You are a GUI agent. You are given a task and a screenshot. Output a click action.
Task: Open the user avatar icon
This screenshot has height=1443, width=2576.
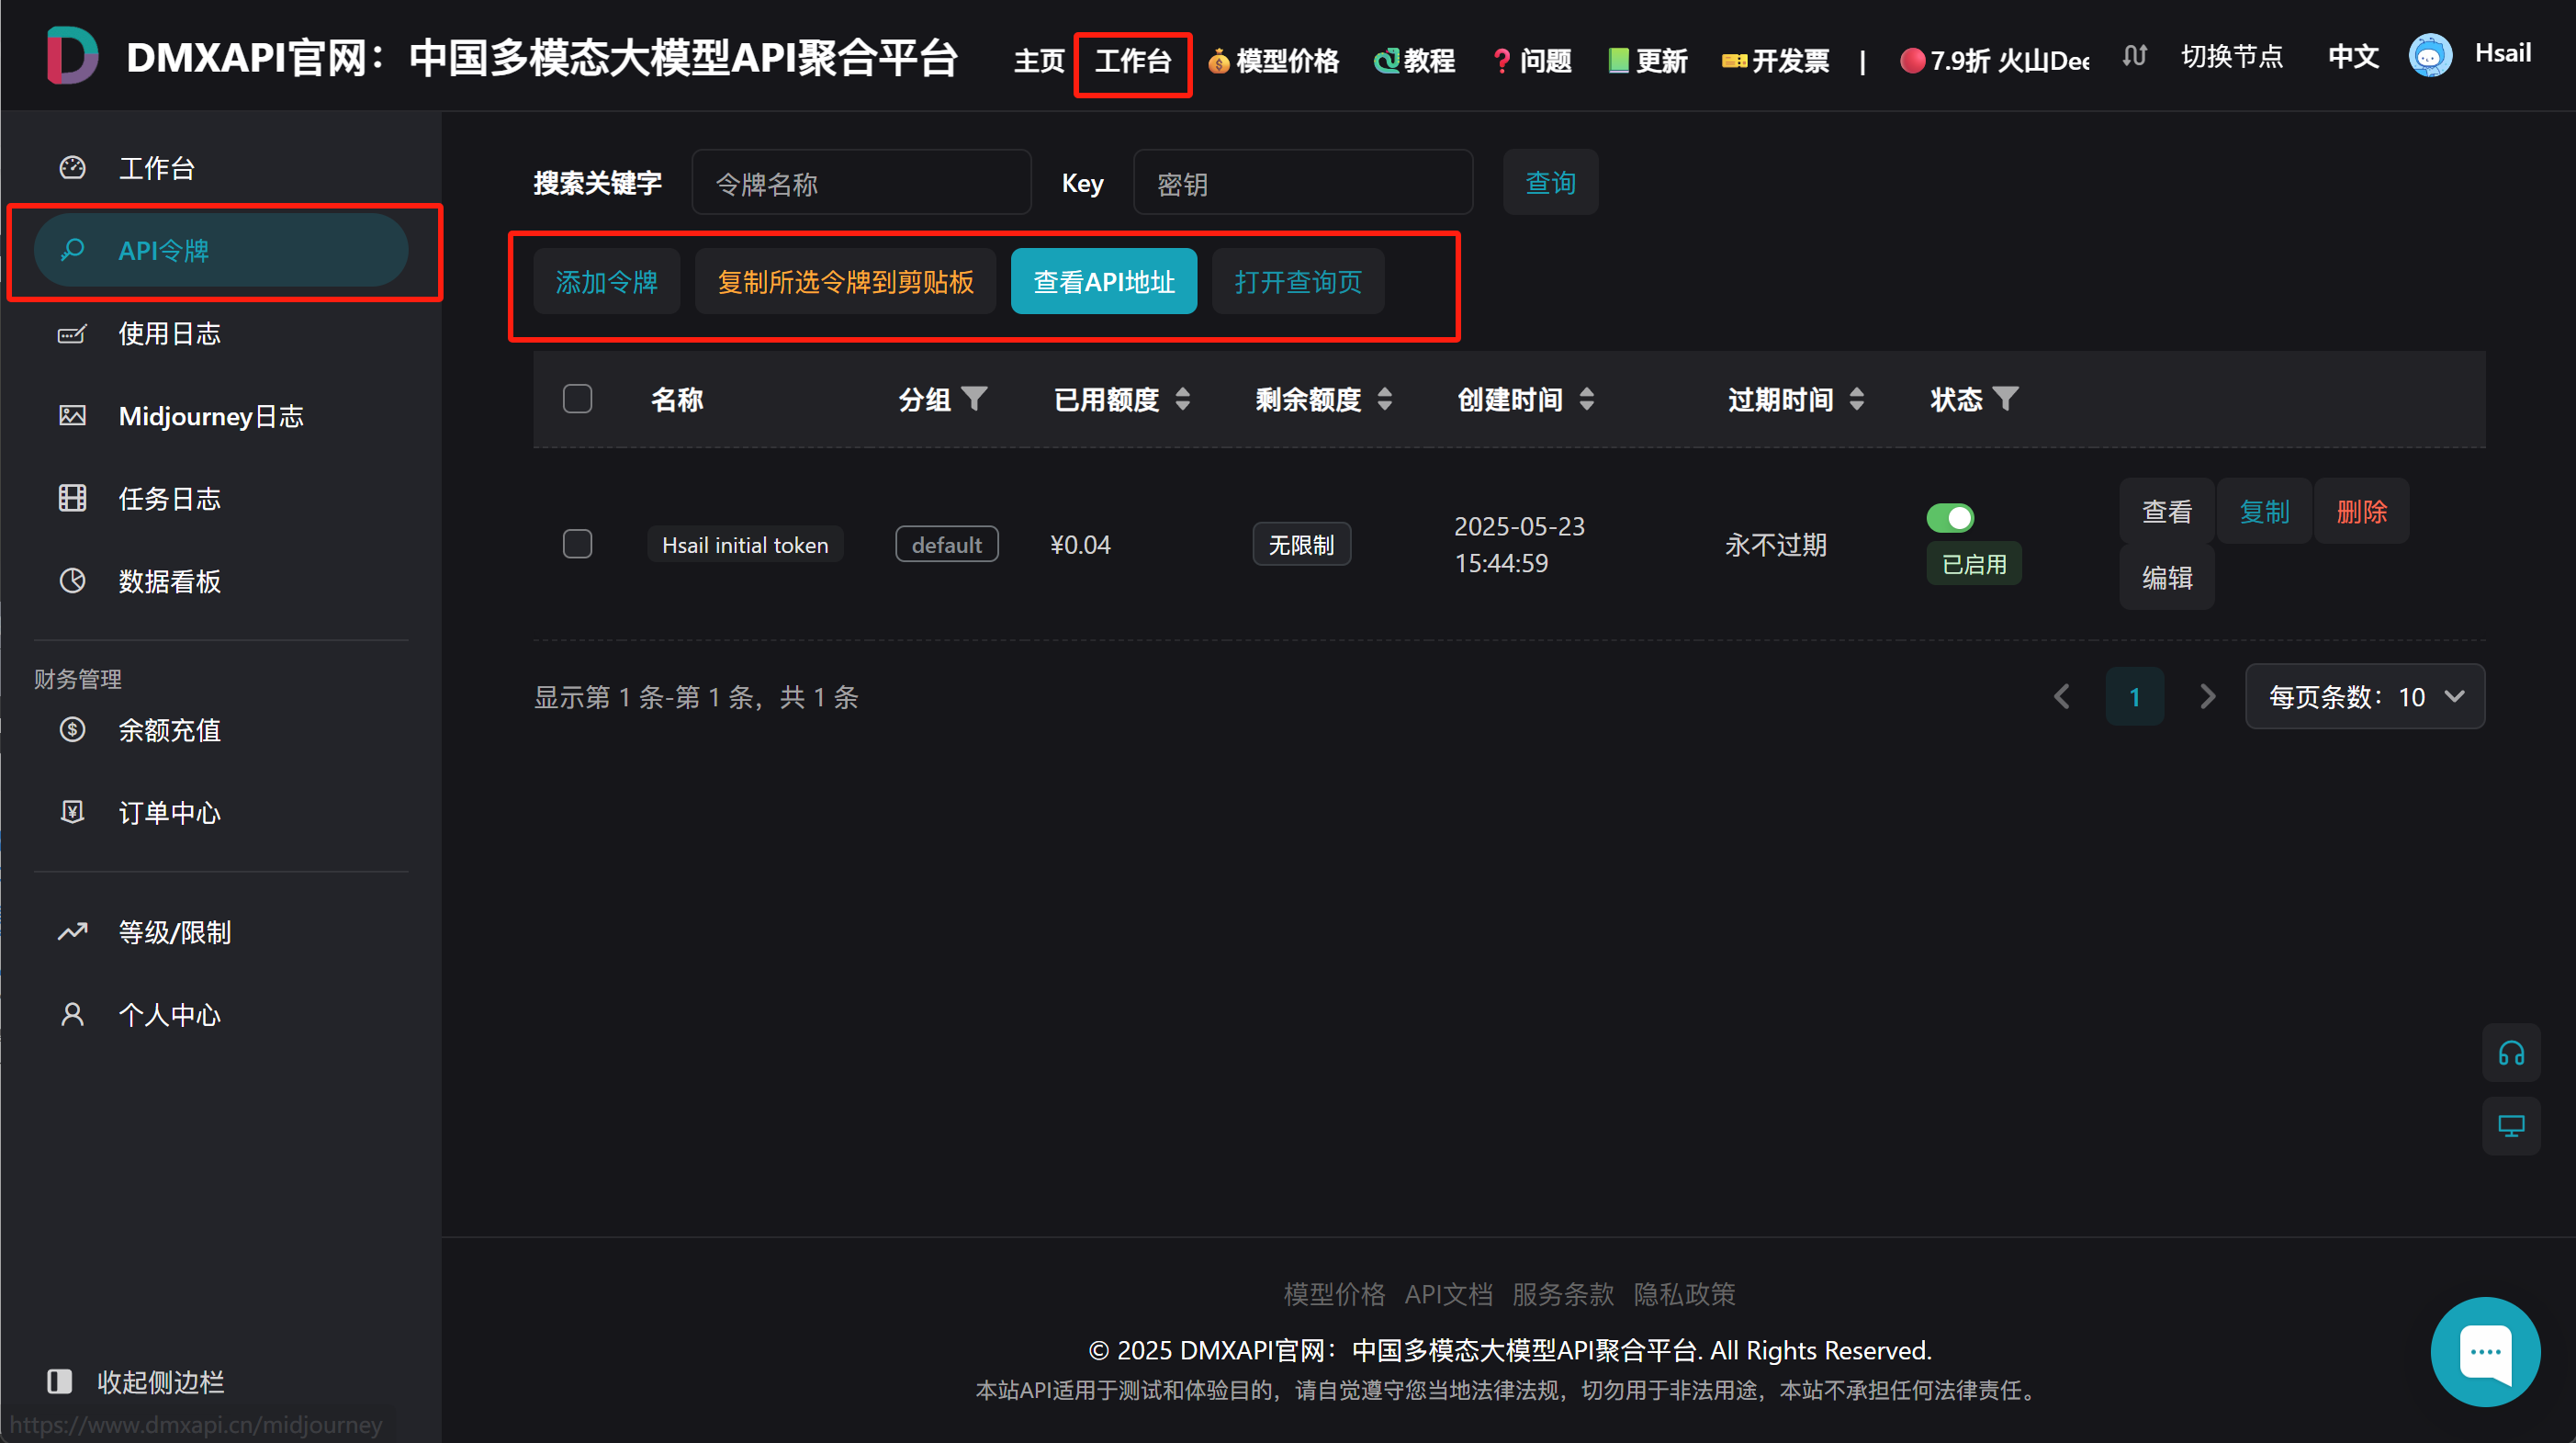point(2430,56)
